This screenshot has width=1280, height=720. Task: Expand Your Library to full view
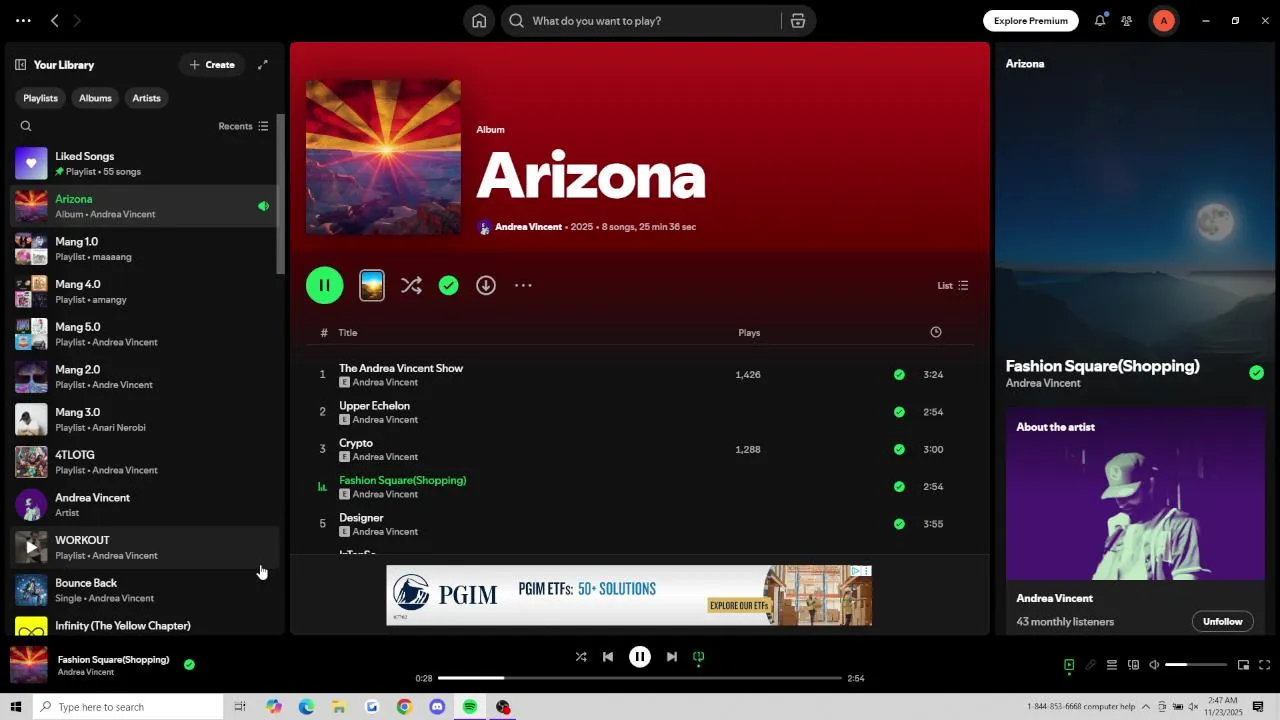(x=263, y=65)
